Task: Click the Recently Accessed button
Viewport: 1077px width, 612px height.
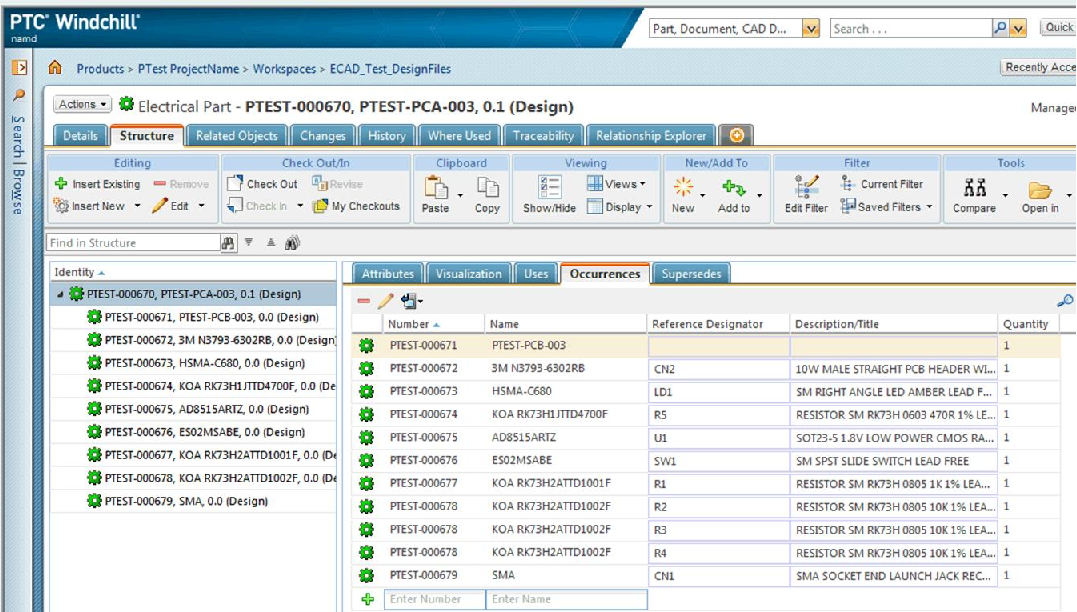Action: coord(1039,67)
